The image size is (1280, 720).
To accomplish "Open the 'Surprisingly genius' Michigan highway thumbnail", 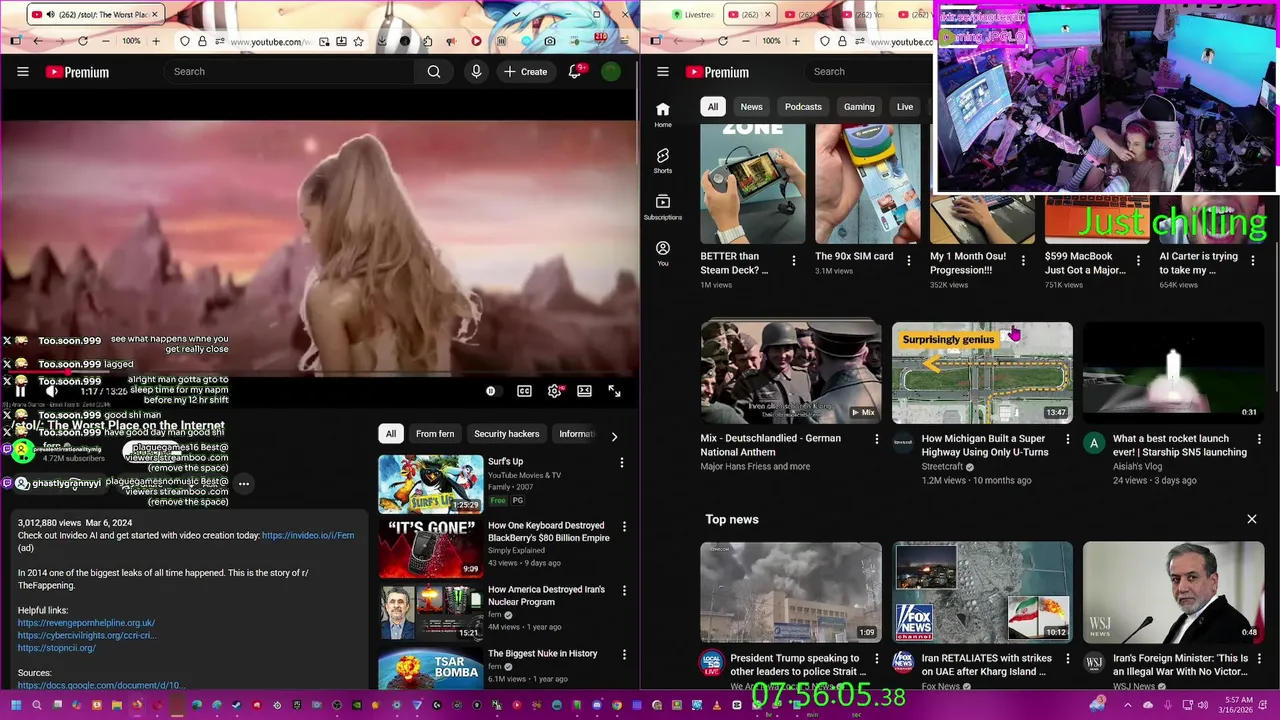I will [x=982, y=373].
